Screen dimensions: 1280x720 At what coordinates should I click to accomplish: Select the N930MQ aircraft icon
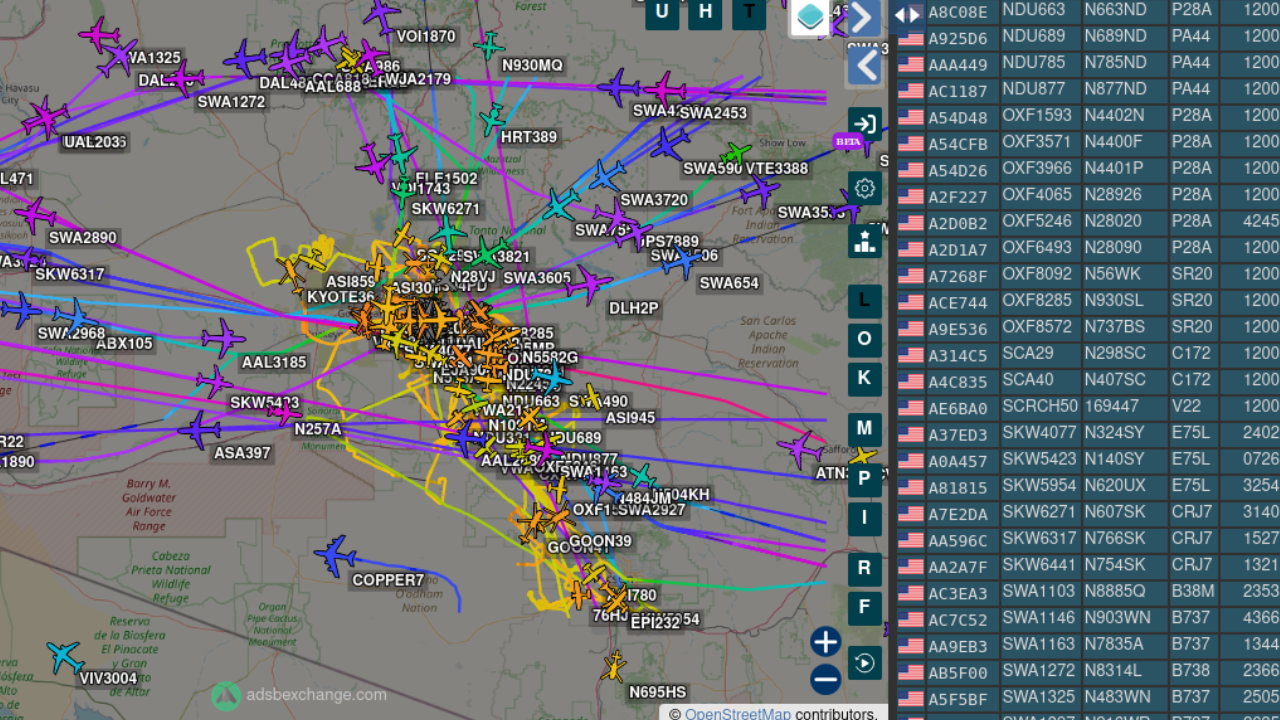click(489, 45)
